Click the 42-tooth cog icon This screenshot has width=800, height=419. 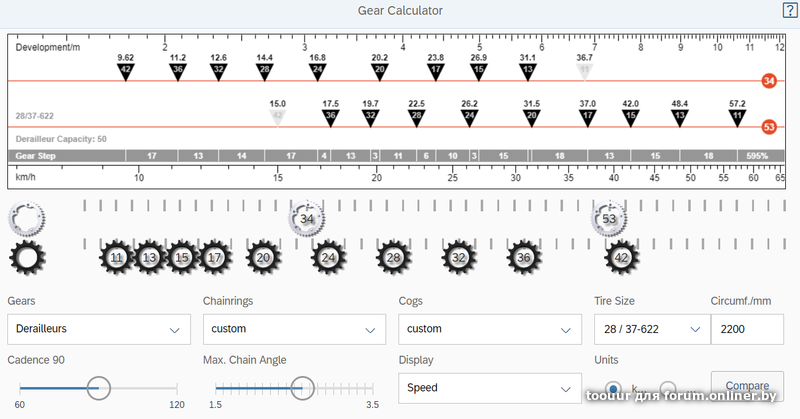coord(622,257)
